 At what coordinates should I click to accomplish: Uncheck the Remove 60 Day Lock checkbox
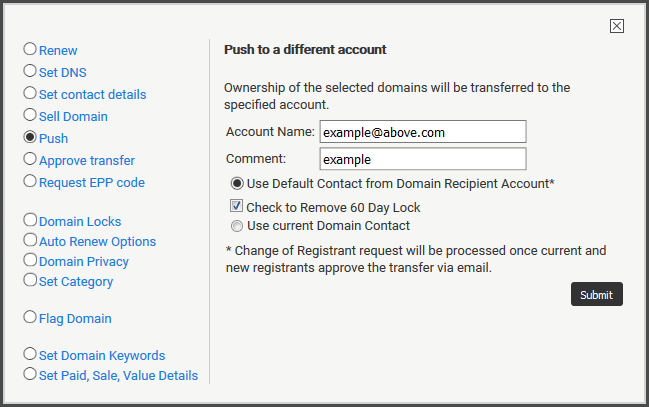[x=236, y=205]
